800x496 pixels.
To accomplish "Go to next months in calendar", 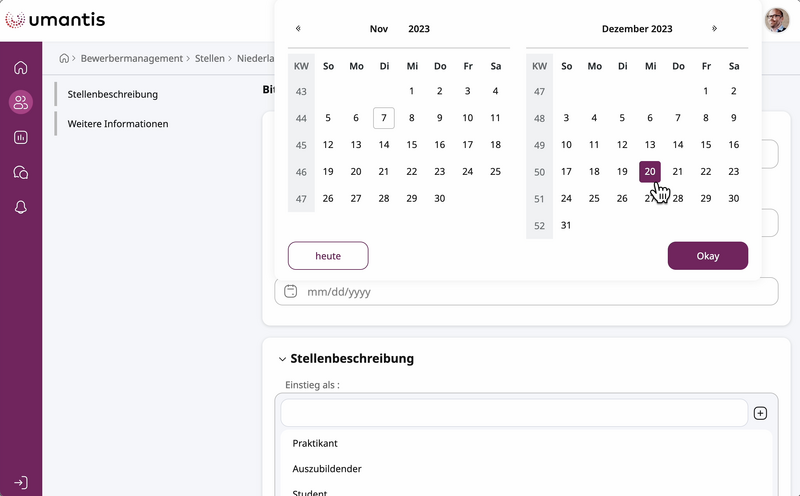I will pyautogui.click(x=714, y=29).
